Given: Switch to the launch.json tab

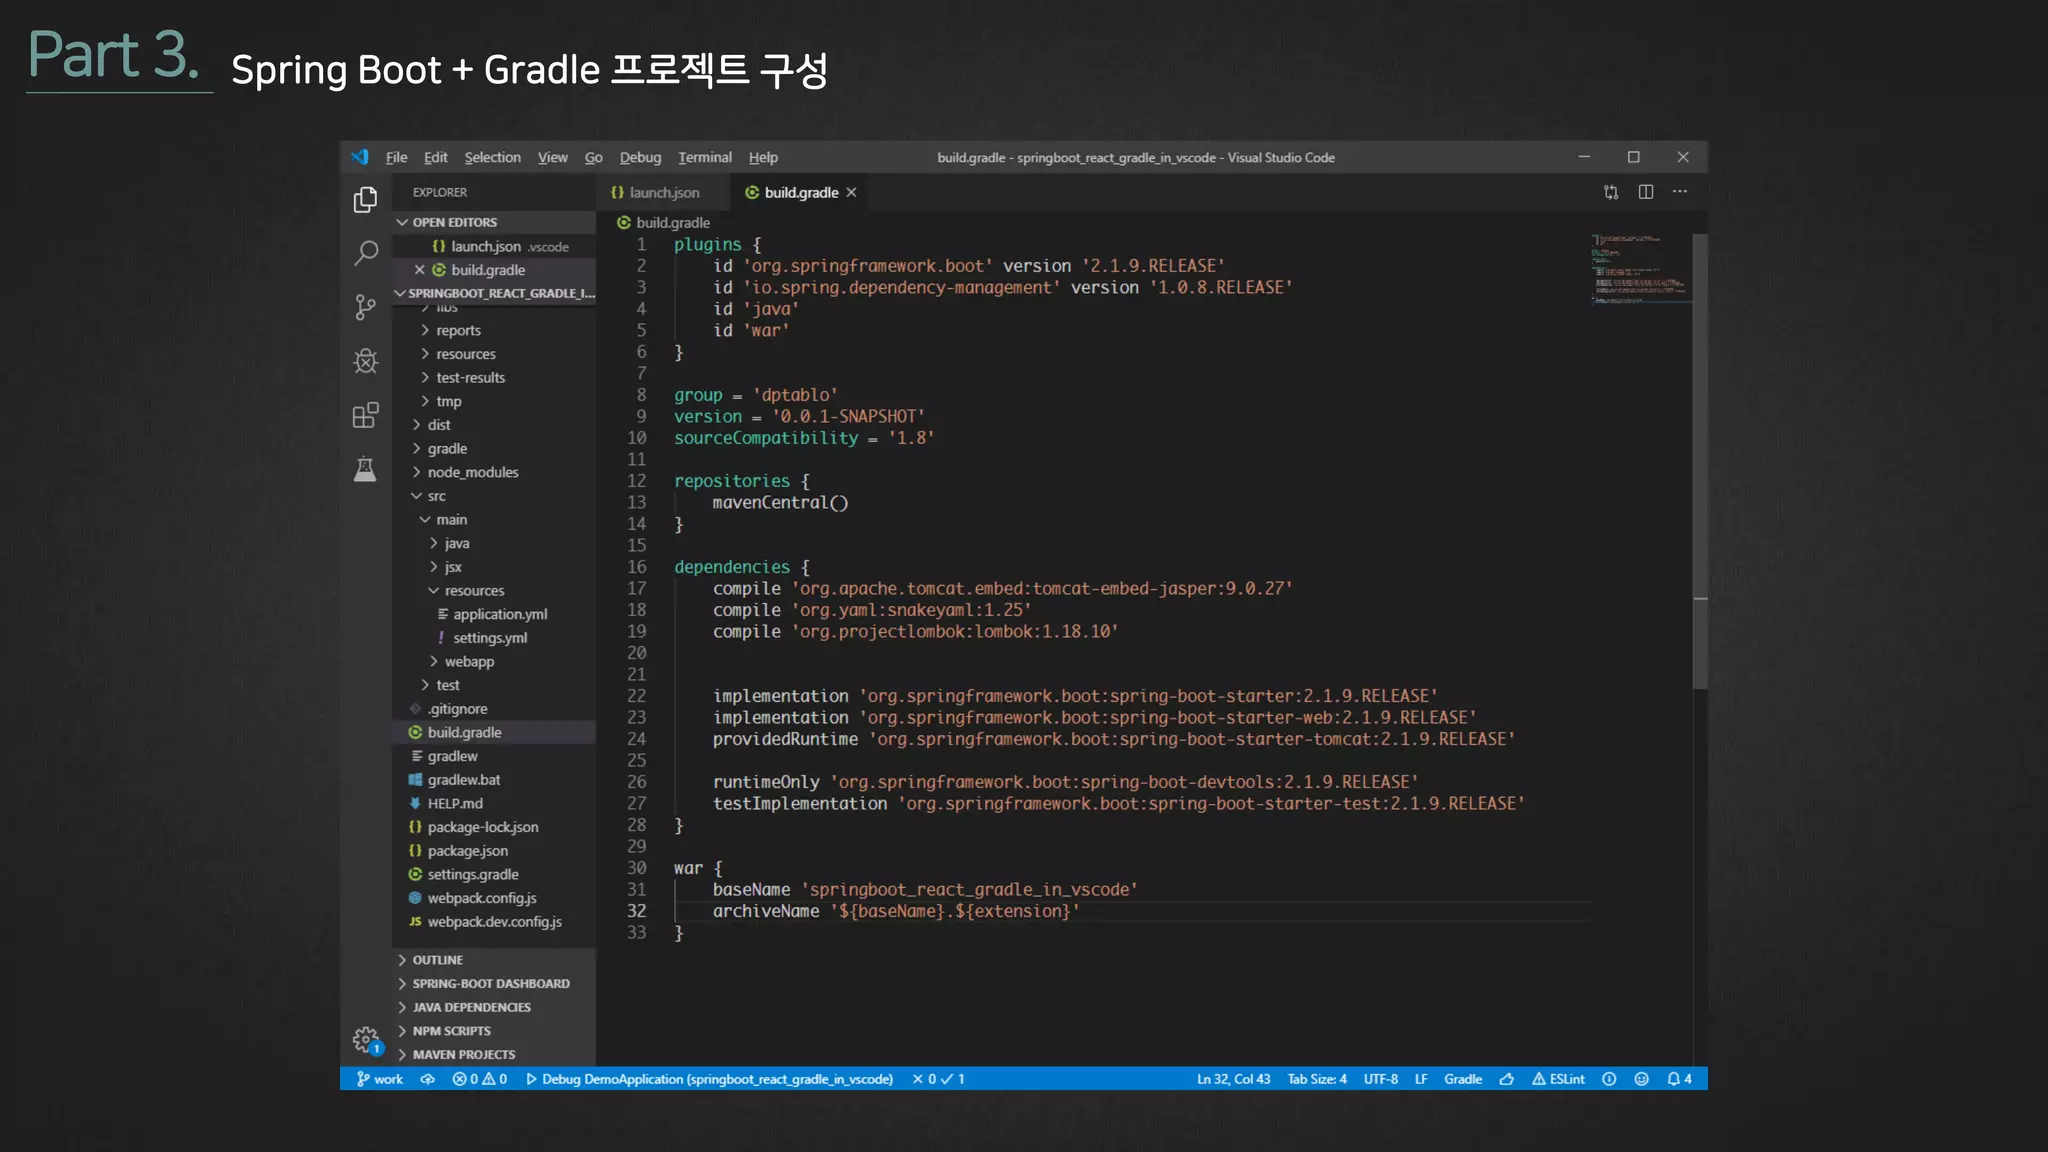Looking at the screenshot, I should coord(662,193).
